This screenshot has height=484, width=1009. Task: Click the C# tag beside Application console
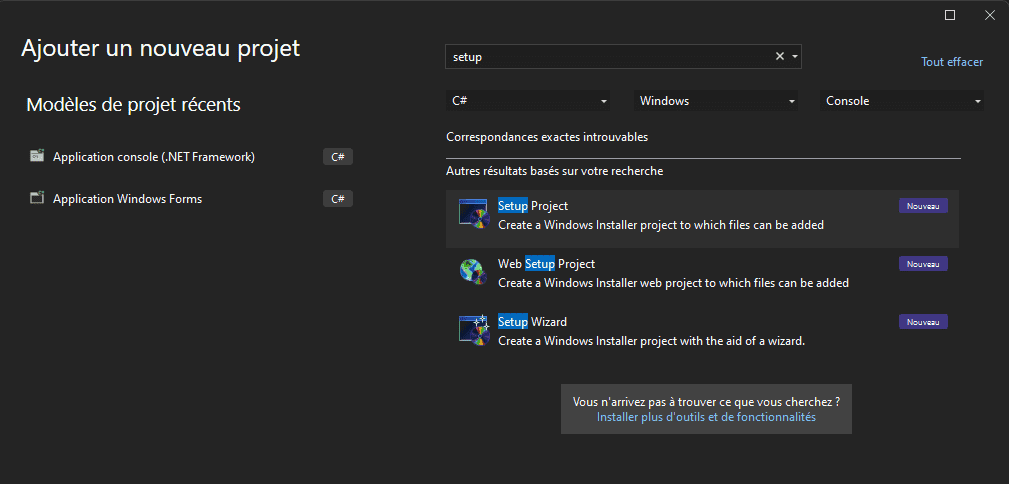338,156
